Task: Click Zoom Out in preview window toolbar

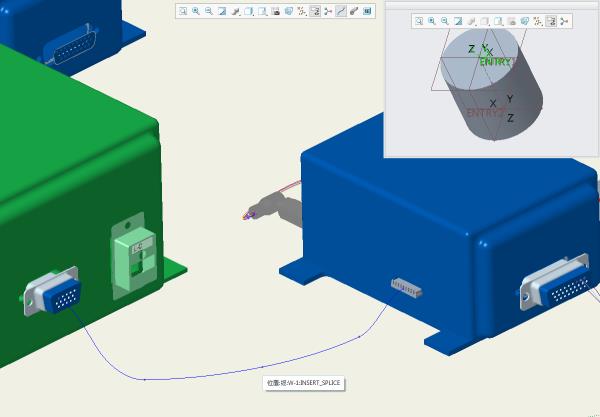Action: pyautogui.click(x=445, y=21)
